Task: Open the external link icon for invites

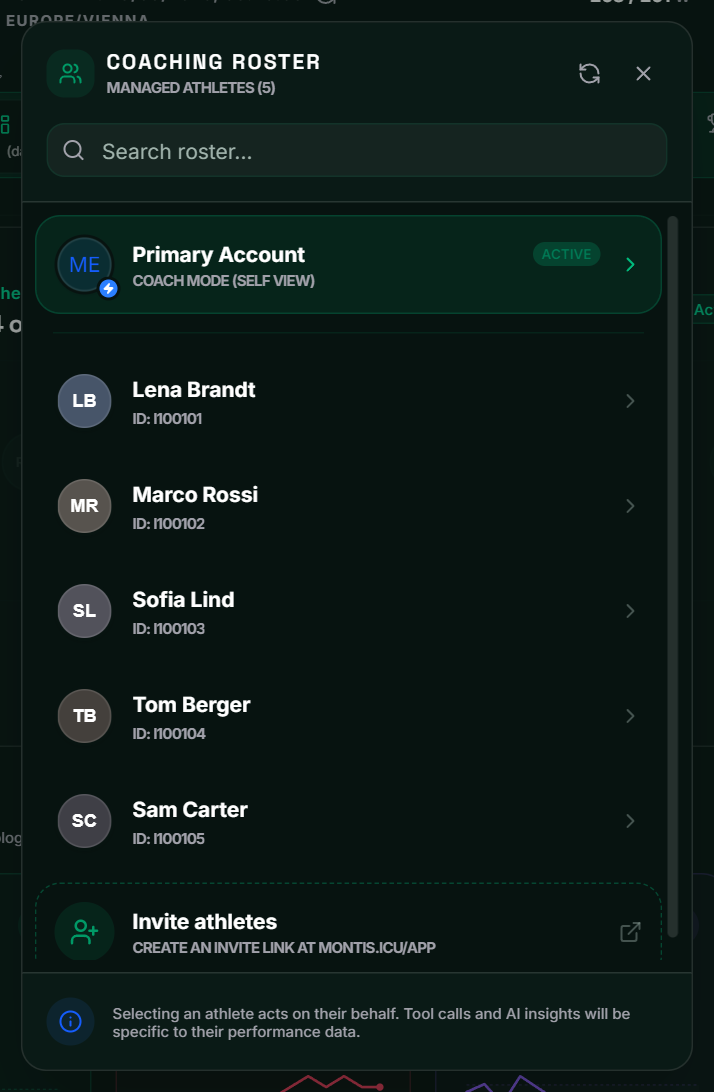Action: (630, 932)
